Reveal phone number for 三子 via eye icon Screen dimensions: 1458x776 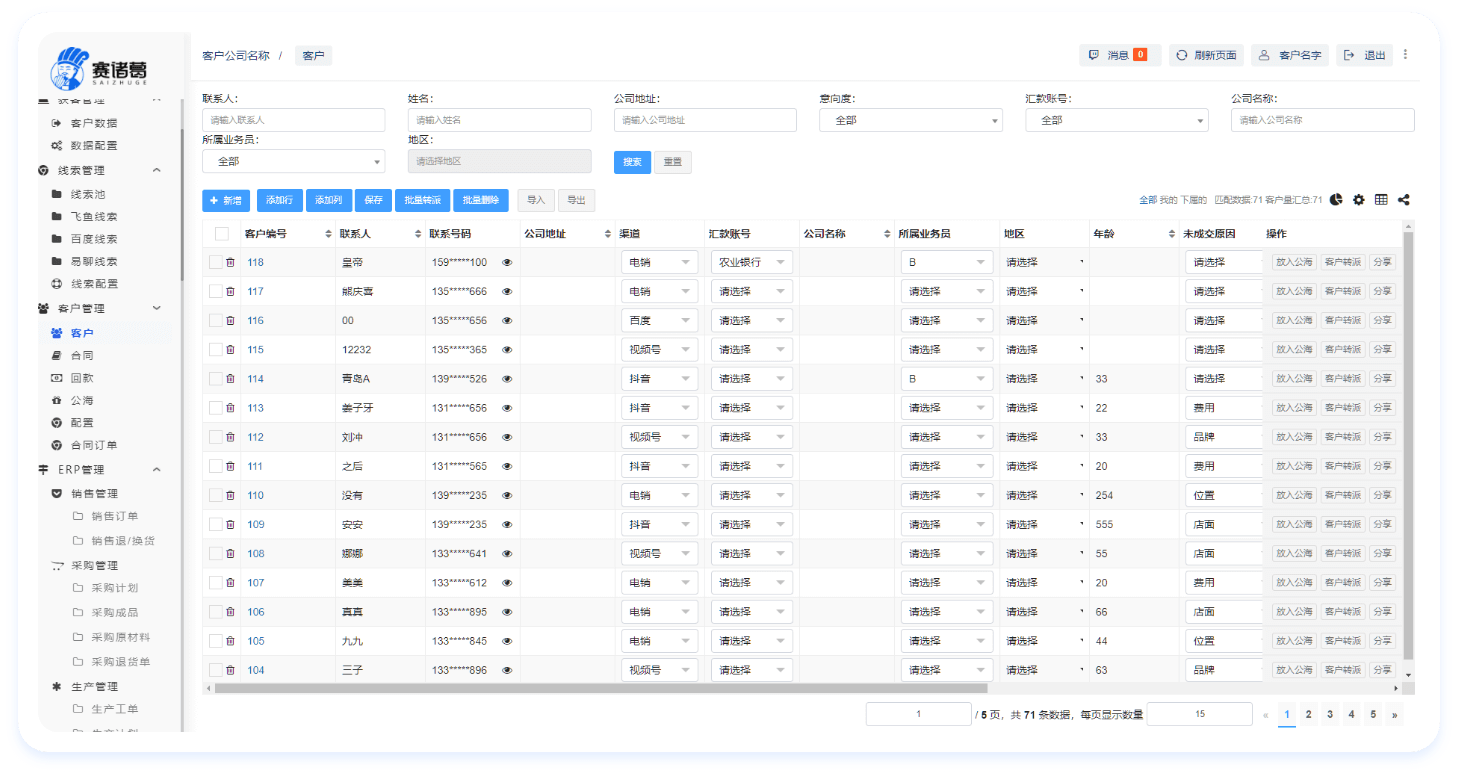[507, 670]
